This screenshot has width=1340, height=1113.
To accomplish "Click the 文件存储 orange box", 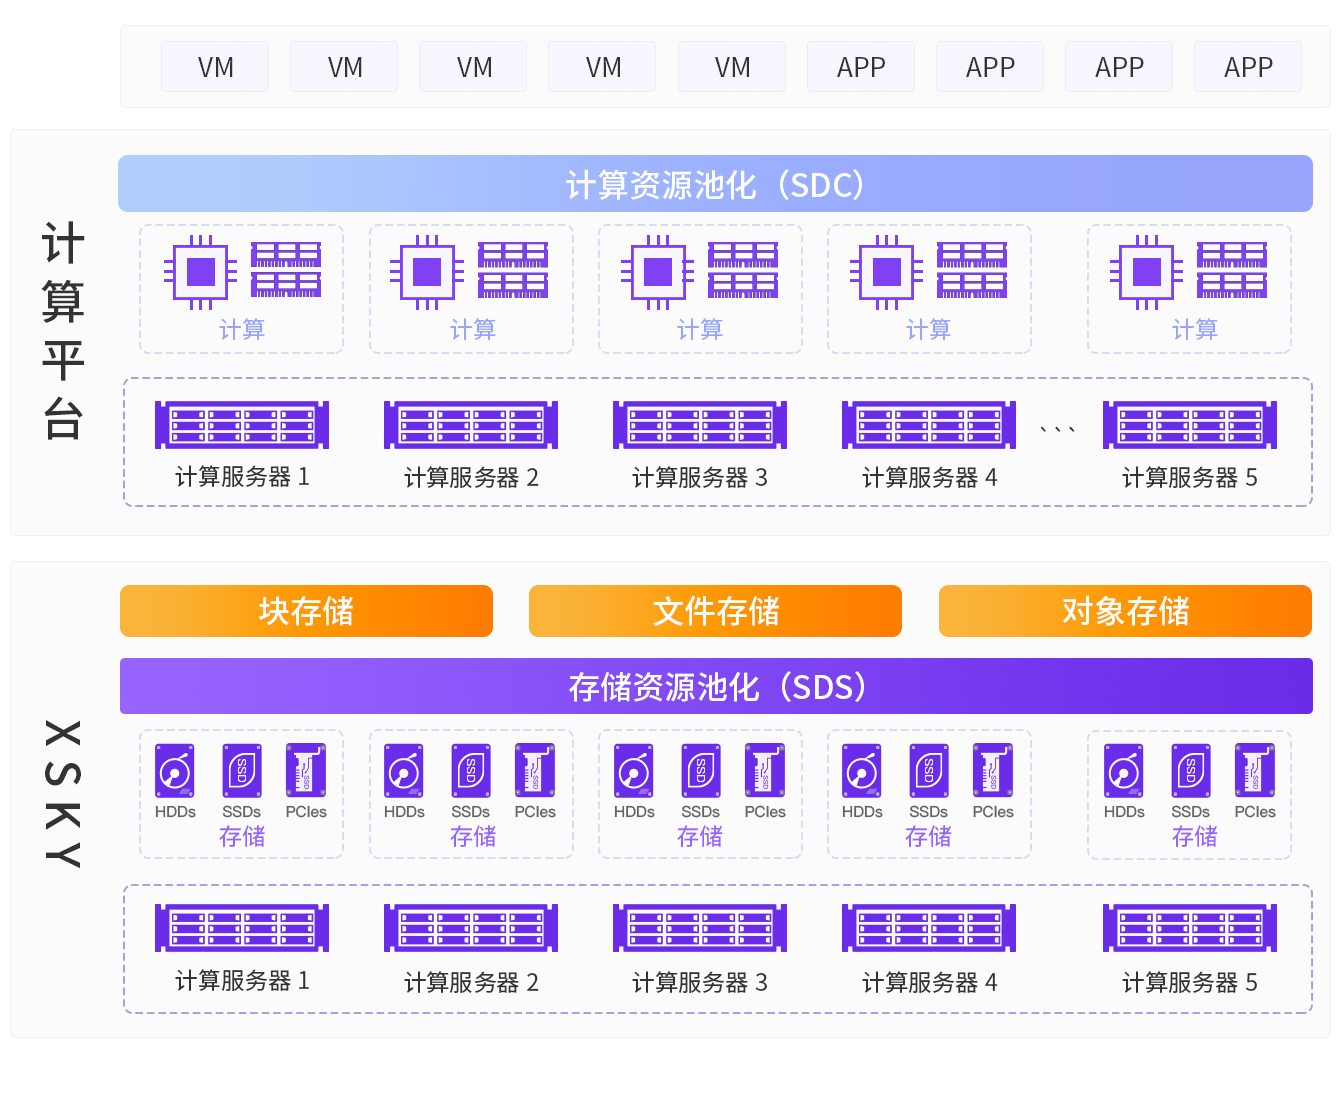I will pyautogui.click(x=715, y=611).
